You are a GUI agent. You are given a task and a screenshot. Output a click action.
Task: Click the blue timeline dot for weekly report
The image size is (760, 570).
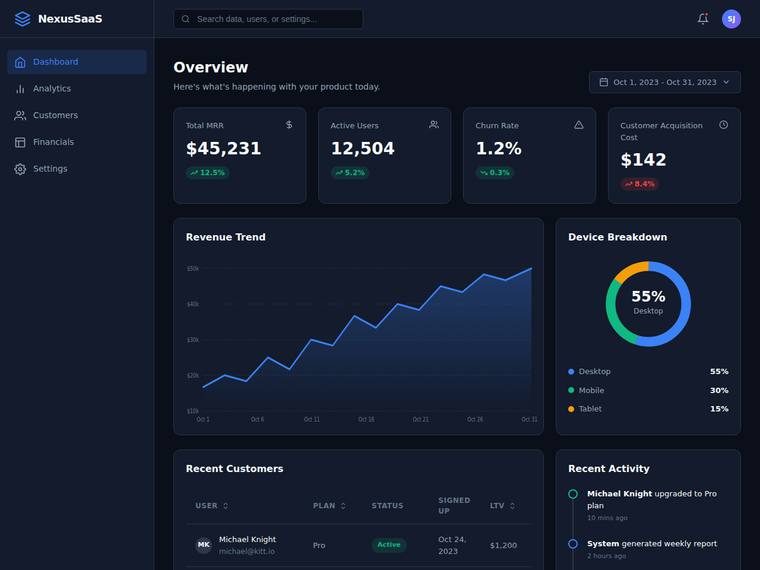click(x=572, y=544)
